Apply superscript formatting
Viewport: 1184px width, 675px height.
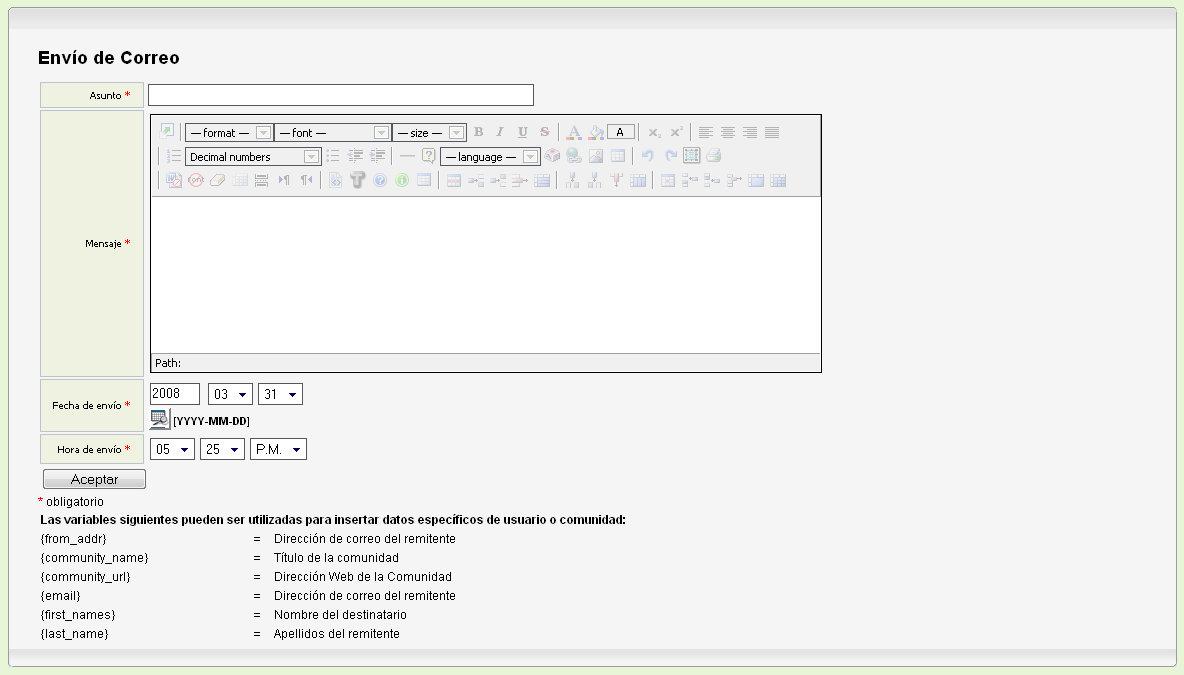point(677,132)
